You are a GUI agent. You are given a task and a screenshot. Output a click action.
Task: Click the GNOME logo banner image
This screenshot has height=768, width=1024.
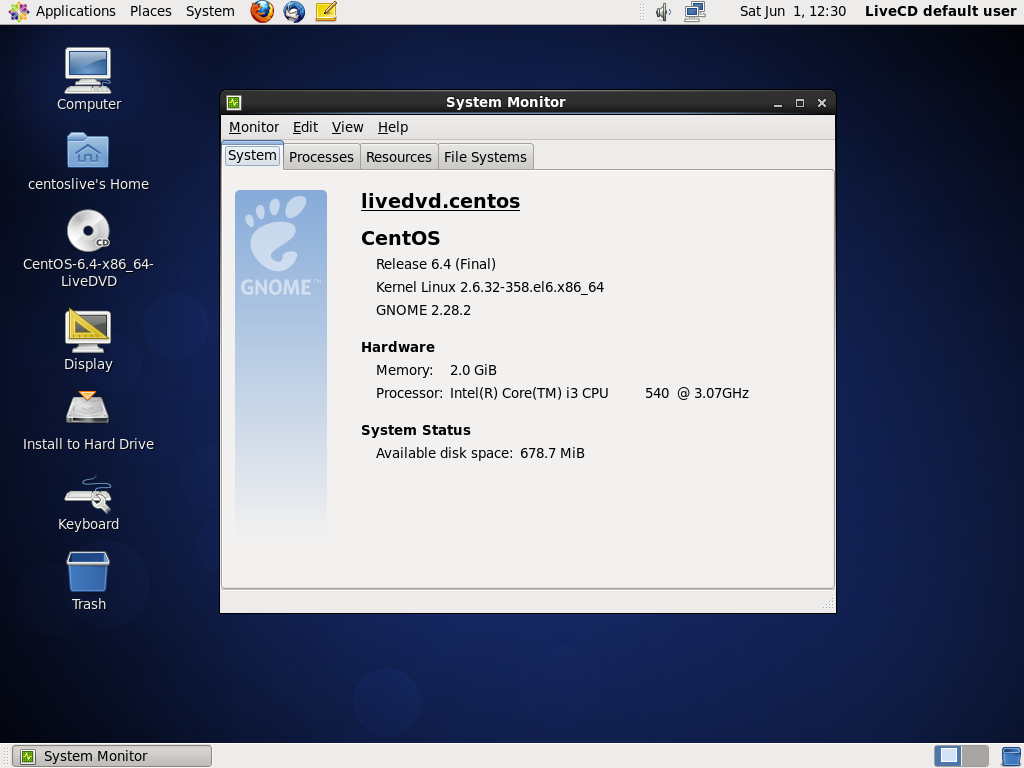tap(281, 363)
